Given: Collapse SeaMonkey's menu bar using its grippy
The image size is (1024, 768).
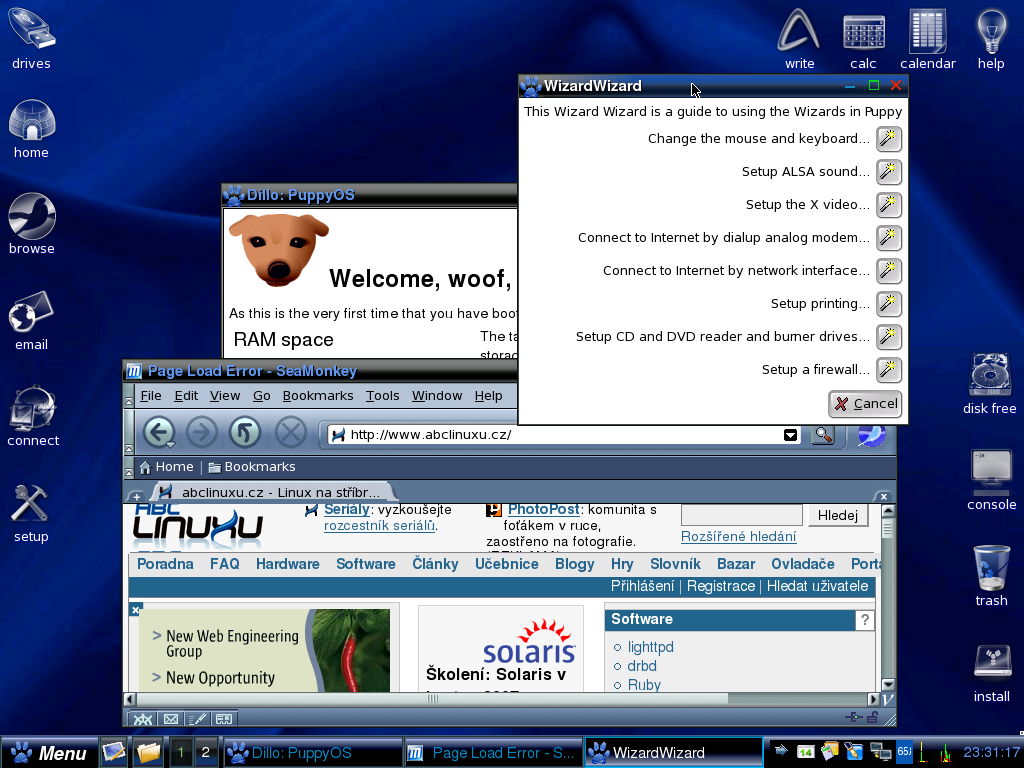Looking at the screenshot, I should coord(129,396).
